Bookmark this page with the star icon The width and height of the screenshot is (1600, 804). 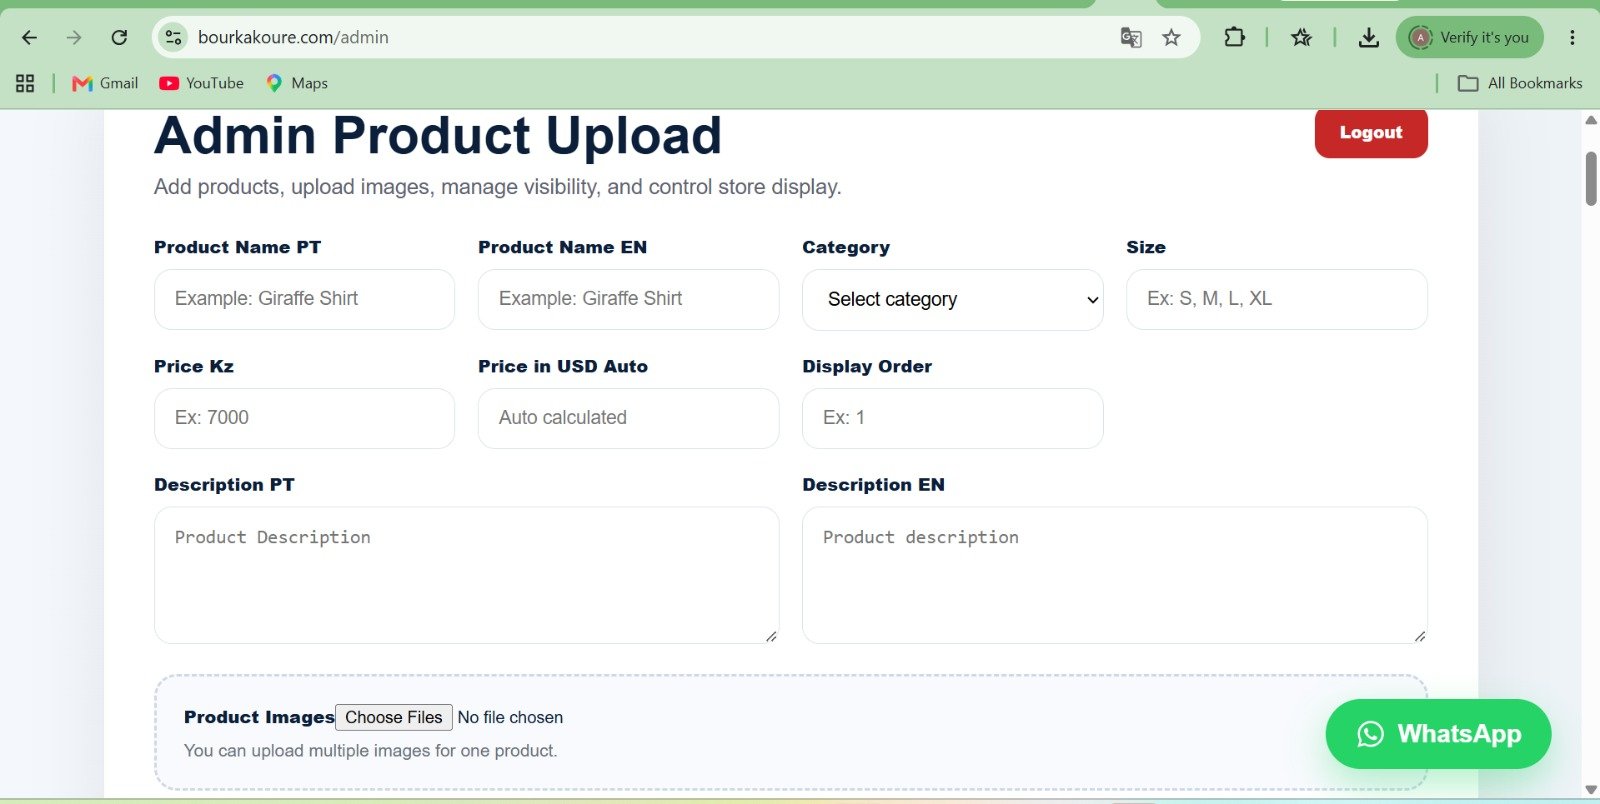click(1171, 38)
